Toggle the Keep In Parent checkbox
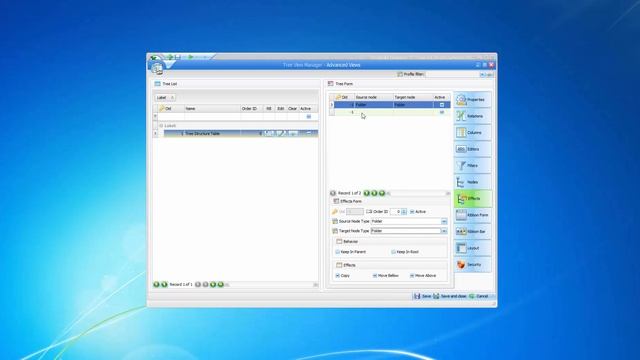This screenshot has width=640, height=360. pyautogui.click(x=338, y=252)
